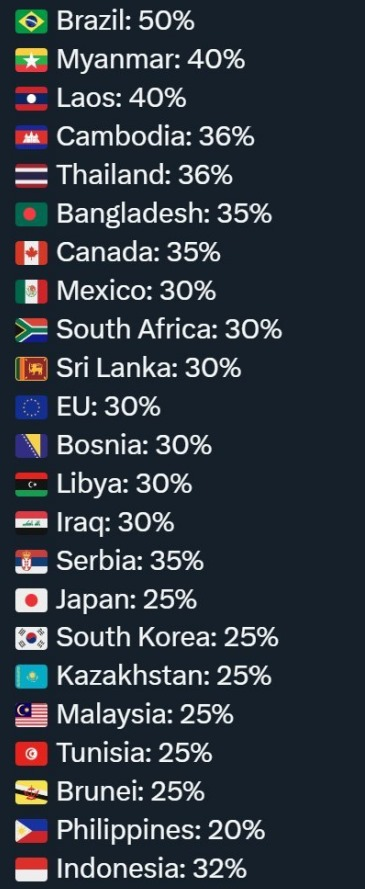
Task: Click the 'Libya: 30%' text
Action: [124, 484]
